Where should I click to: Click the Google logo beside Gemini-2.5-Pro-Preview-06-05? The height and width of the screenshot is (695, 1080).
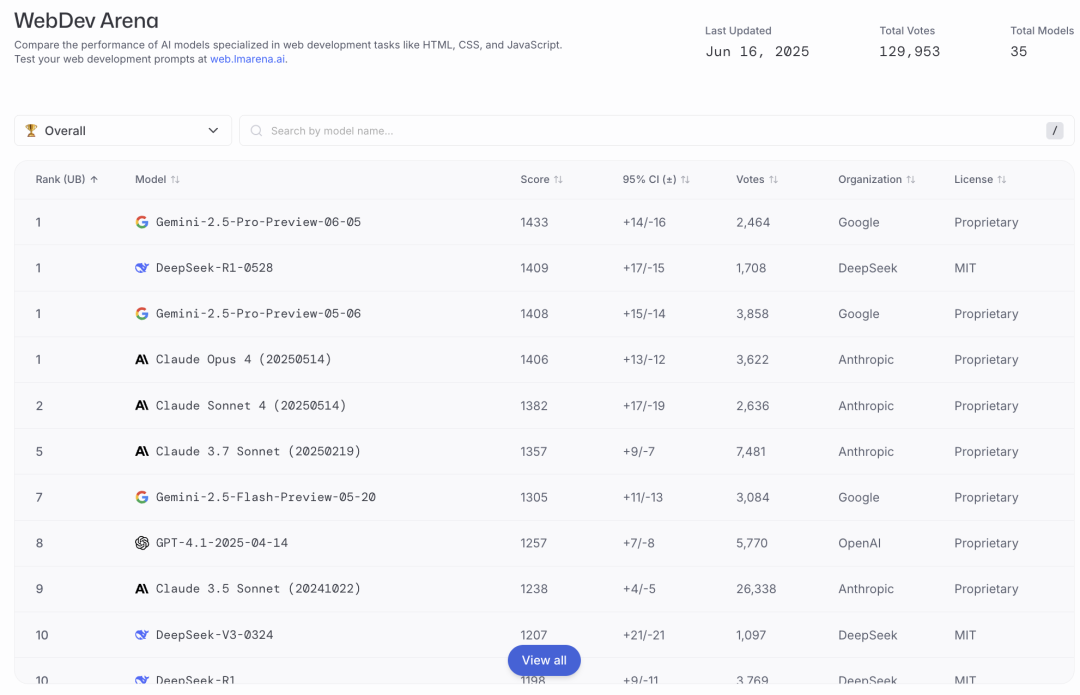[142, 222]
